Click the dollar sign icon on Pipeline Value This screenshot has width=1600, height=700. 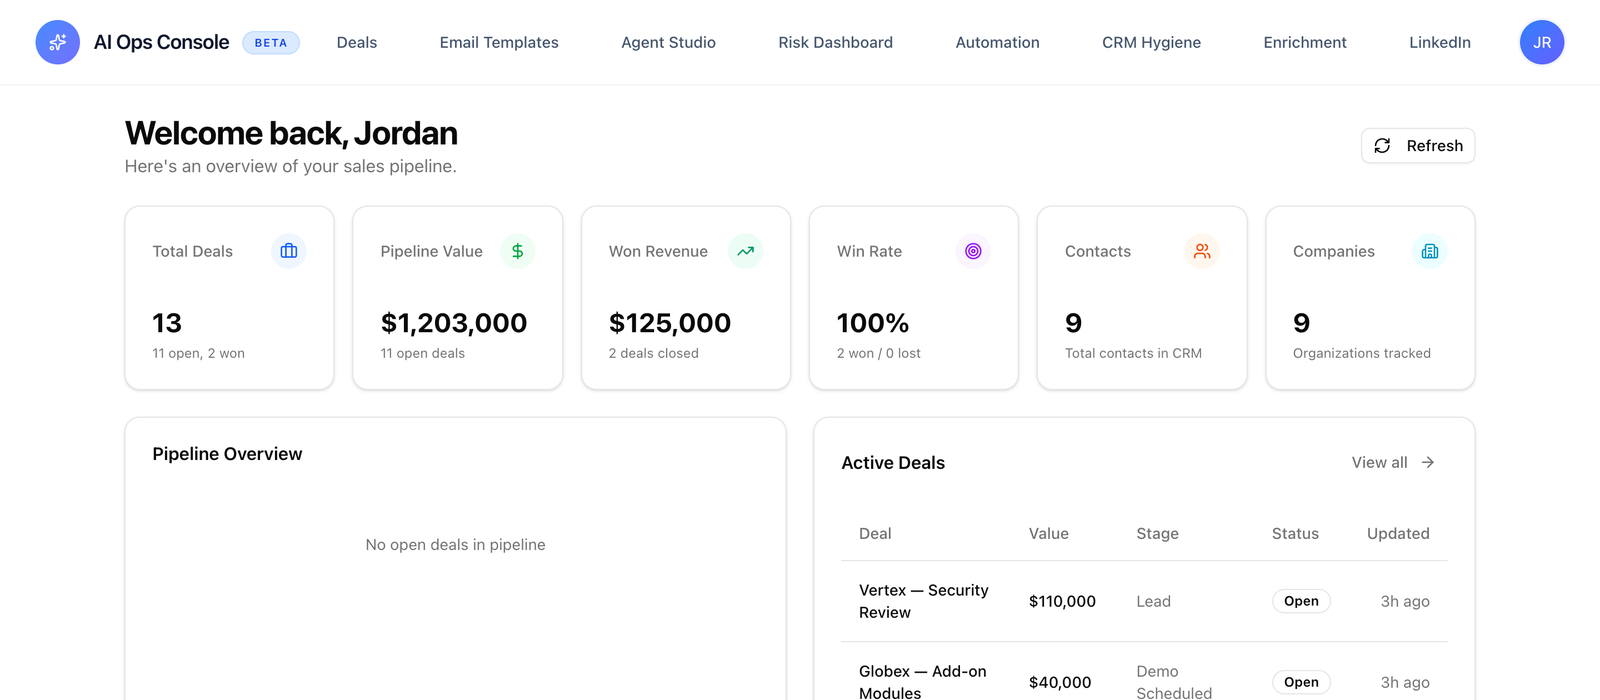(x=517, y=251)
